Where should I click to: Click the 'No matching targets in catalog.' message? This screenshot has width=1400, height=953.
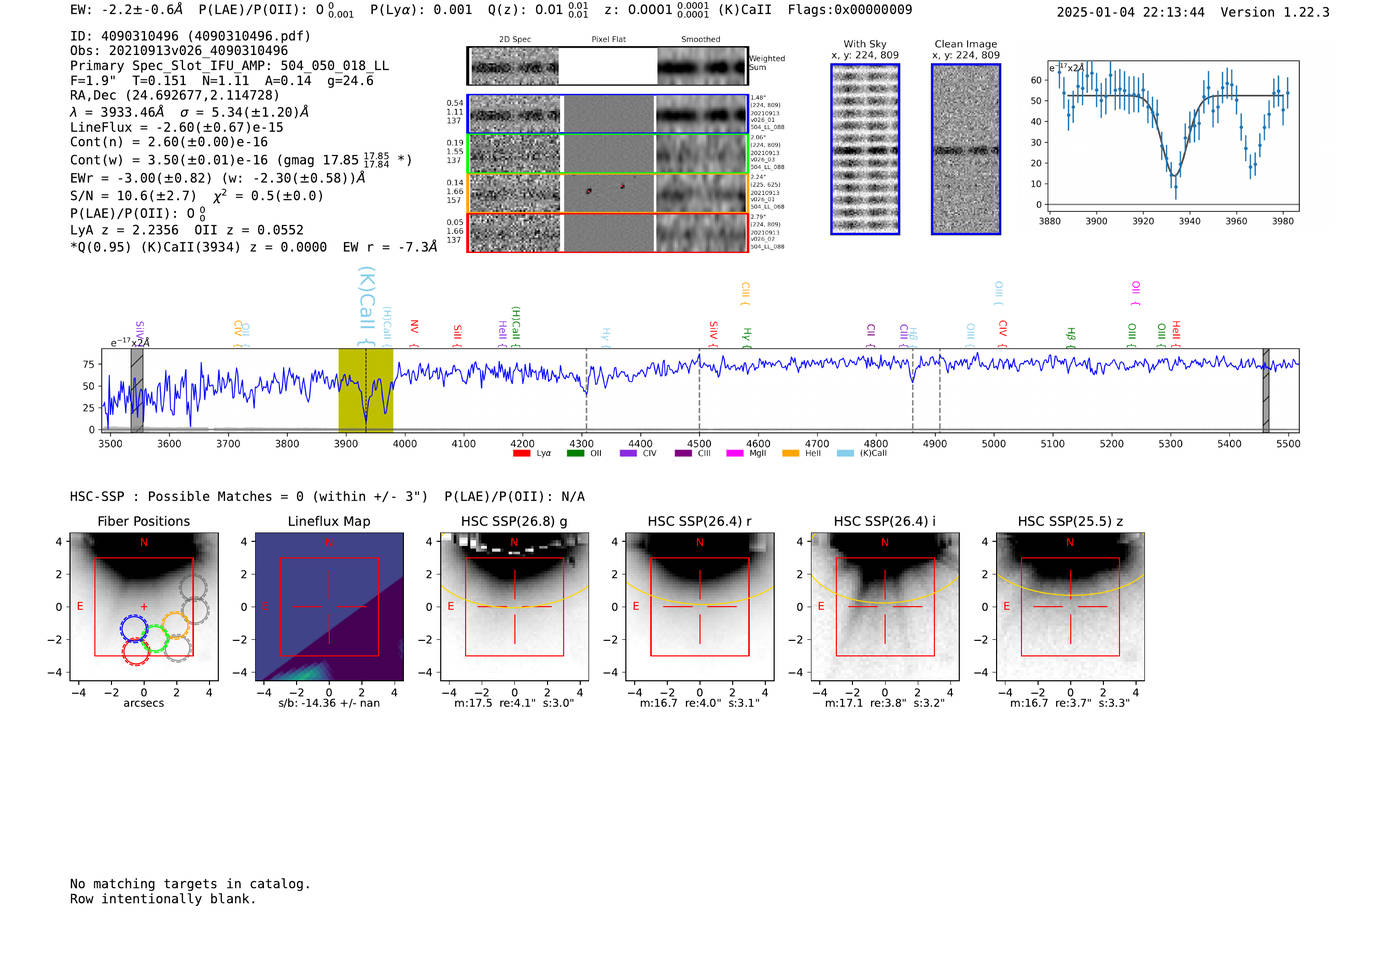tap(190, 884)
